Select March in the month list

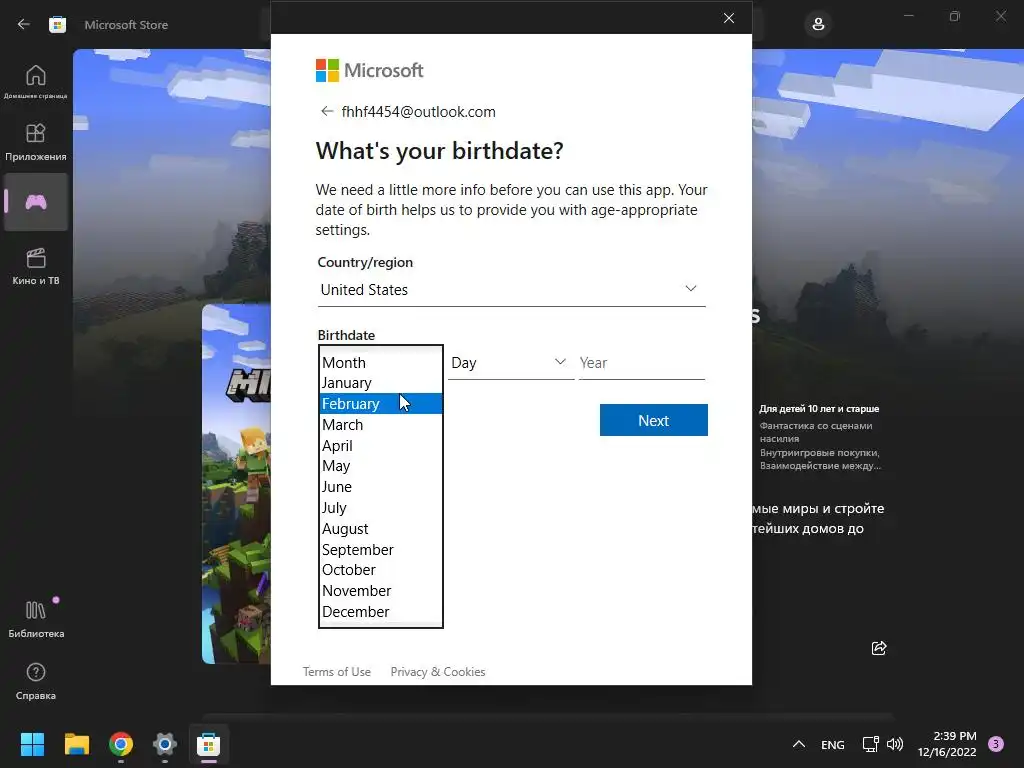tap(381, 424)
